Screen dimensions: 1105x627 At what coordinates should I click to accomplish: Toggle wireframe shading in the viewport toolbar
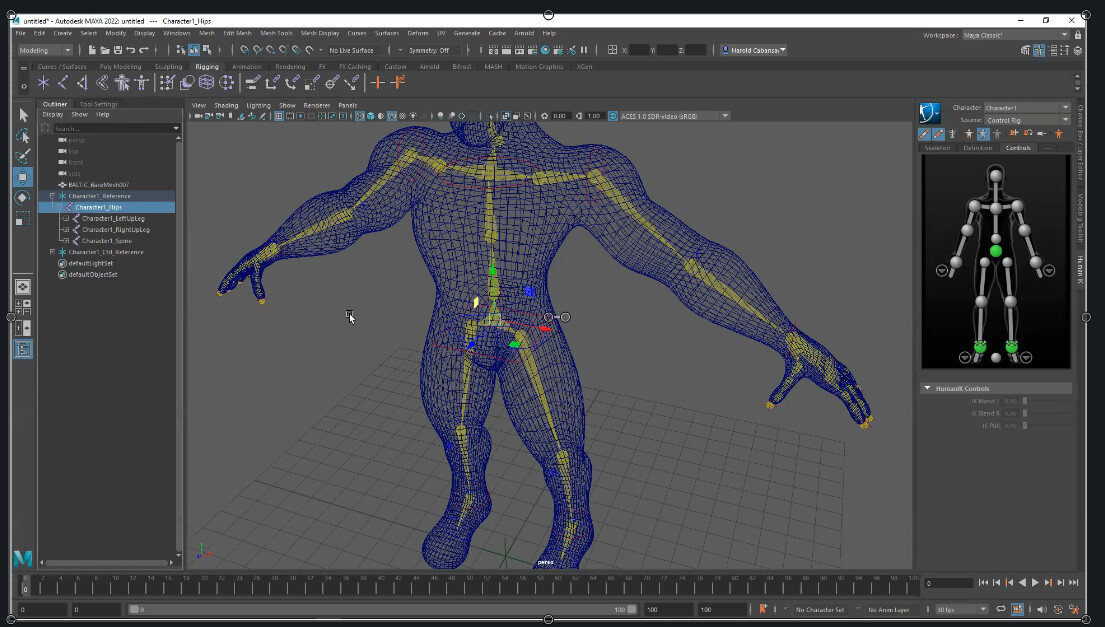tap(359, 117)
